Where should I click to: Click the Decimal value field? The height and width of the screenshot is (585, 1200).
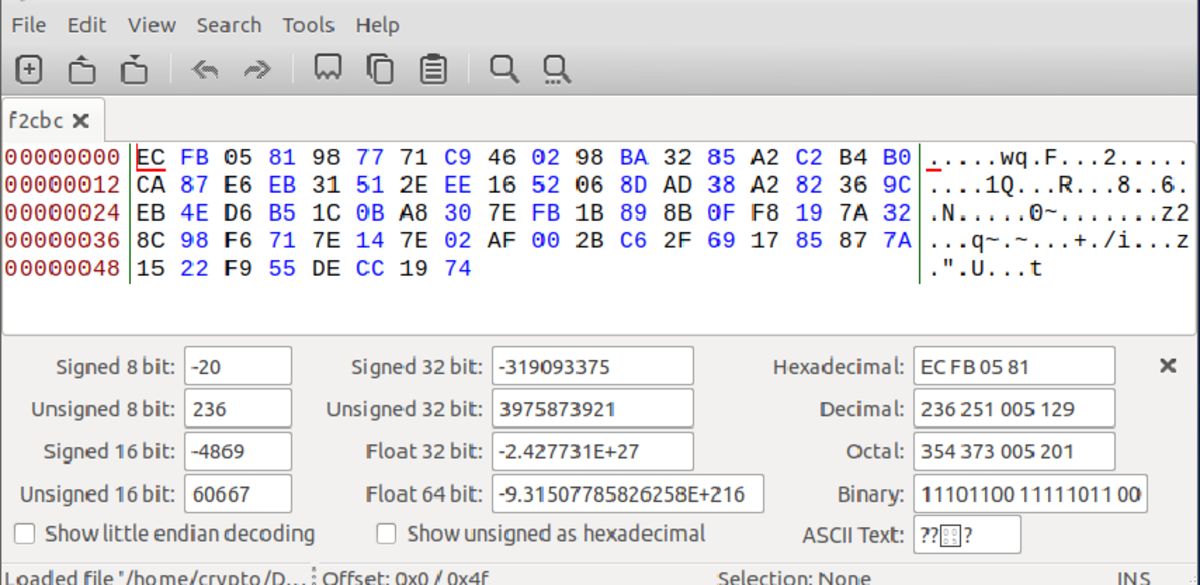tap(1014, 409)
